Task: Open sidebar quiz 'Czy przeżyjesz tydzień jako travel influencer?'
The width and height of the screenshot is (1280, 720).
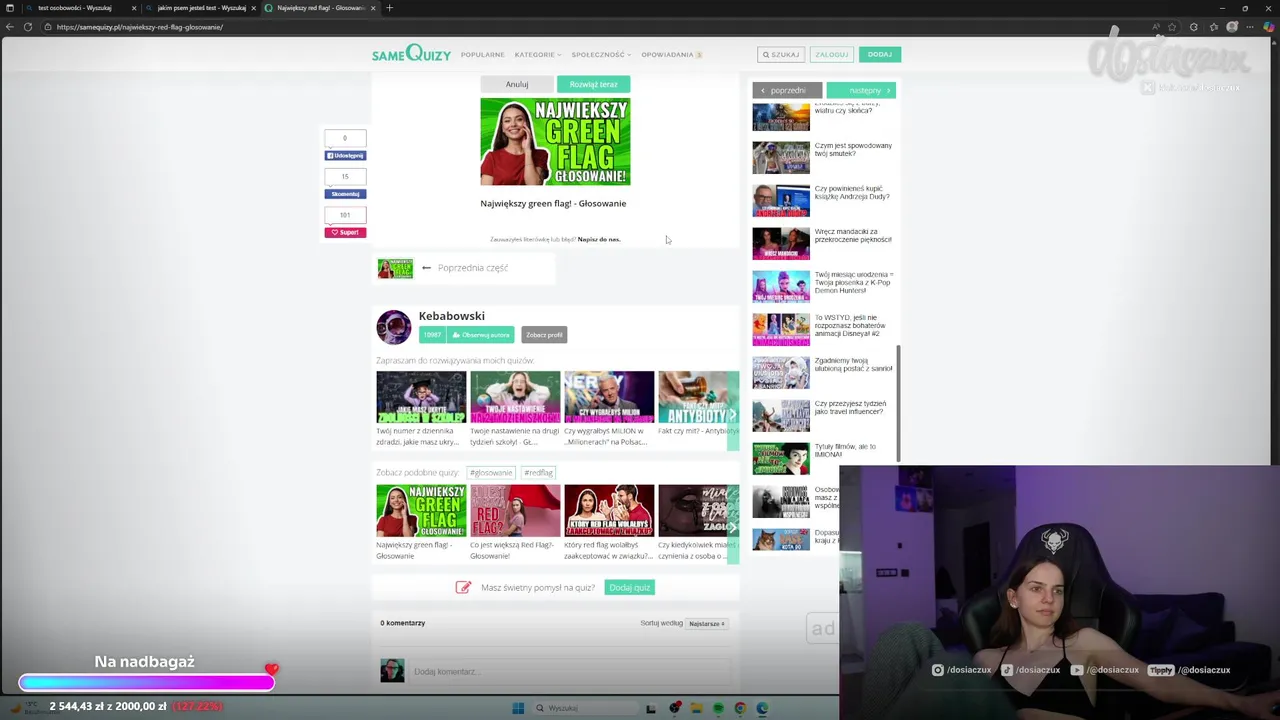Action: pos(823,415)
